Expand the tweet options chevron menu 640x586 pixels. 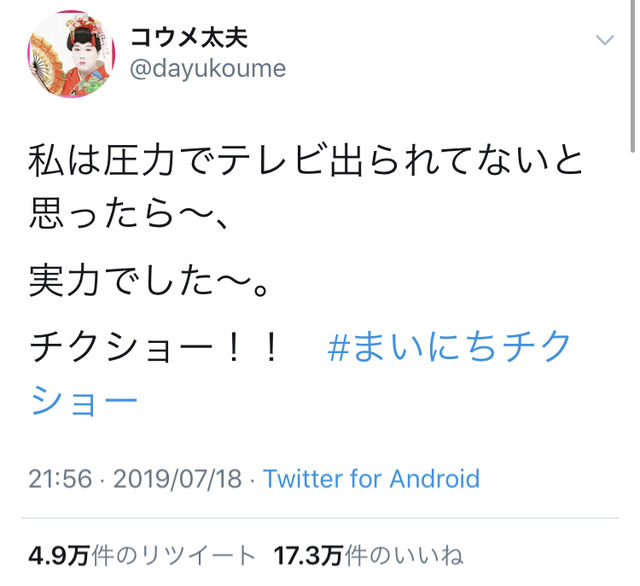[x=604, y=40]
